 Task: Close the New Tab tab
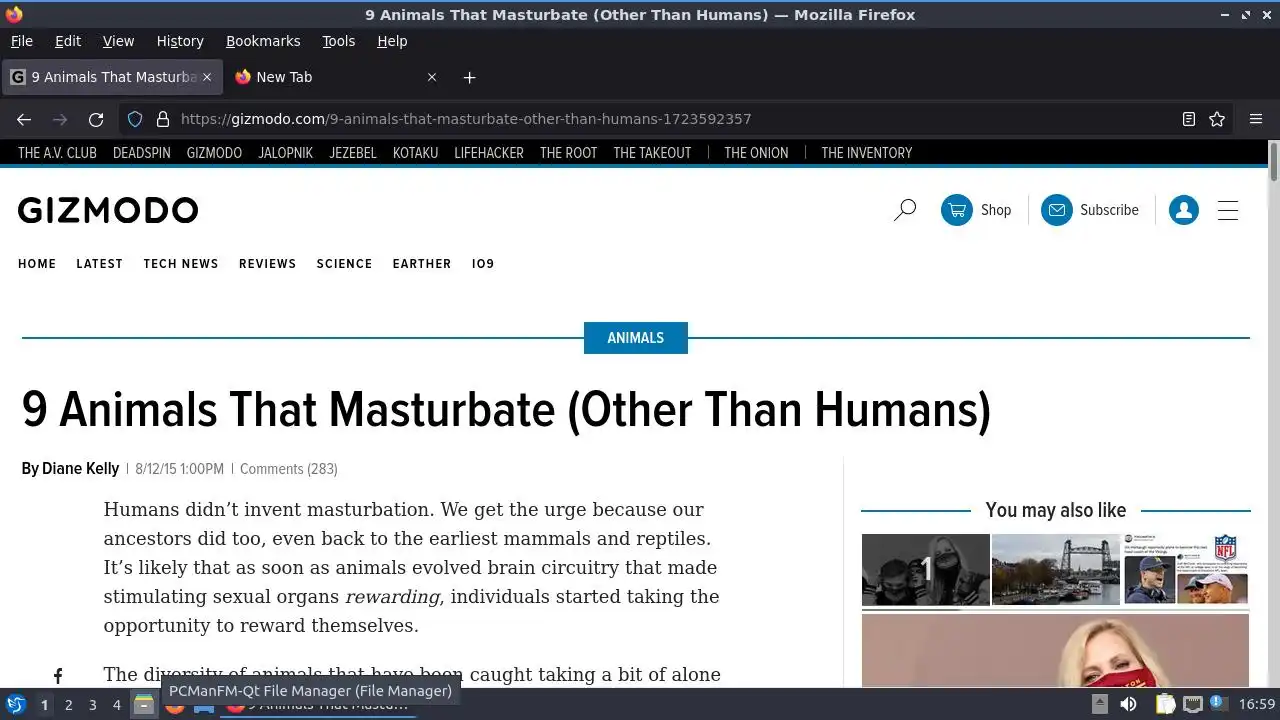[432, 77]
